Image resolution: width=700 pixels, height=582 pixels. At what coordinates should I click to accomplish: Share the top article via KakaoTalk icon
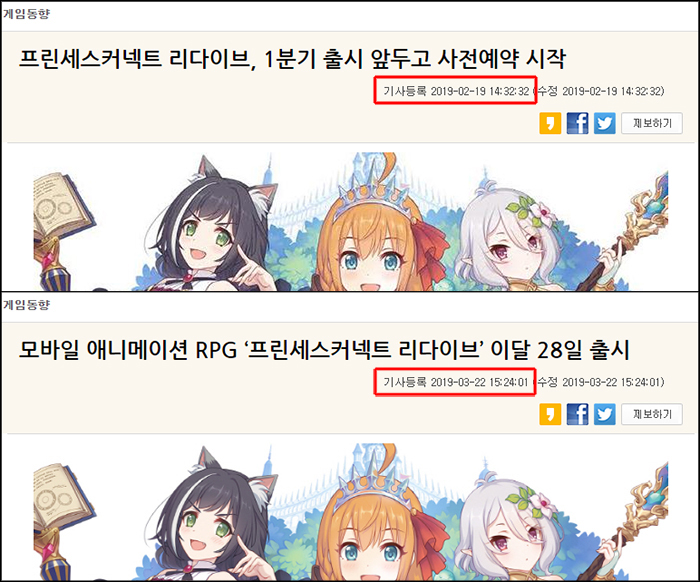(x=550, y=123)
